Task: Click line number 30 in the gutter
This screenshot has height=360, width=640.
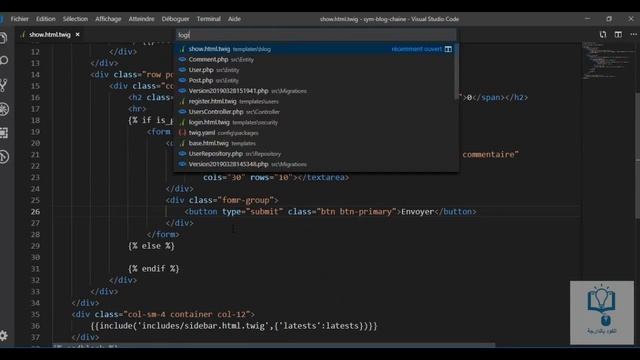Action: click(x=36, y=258)
